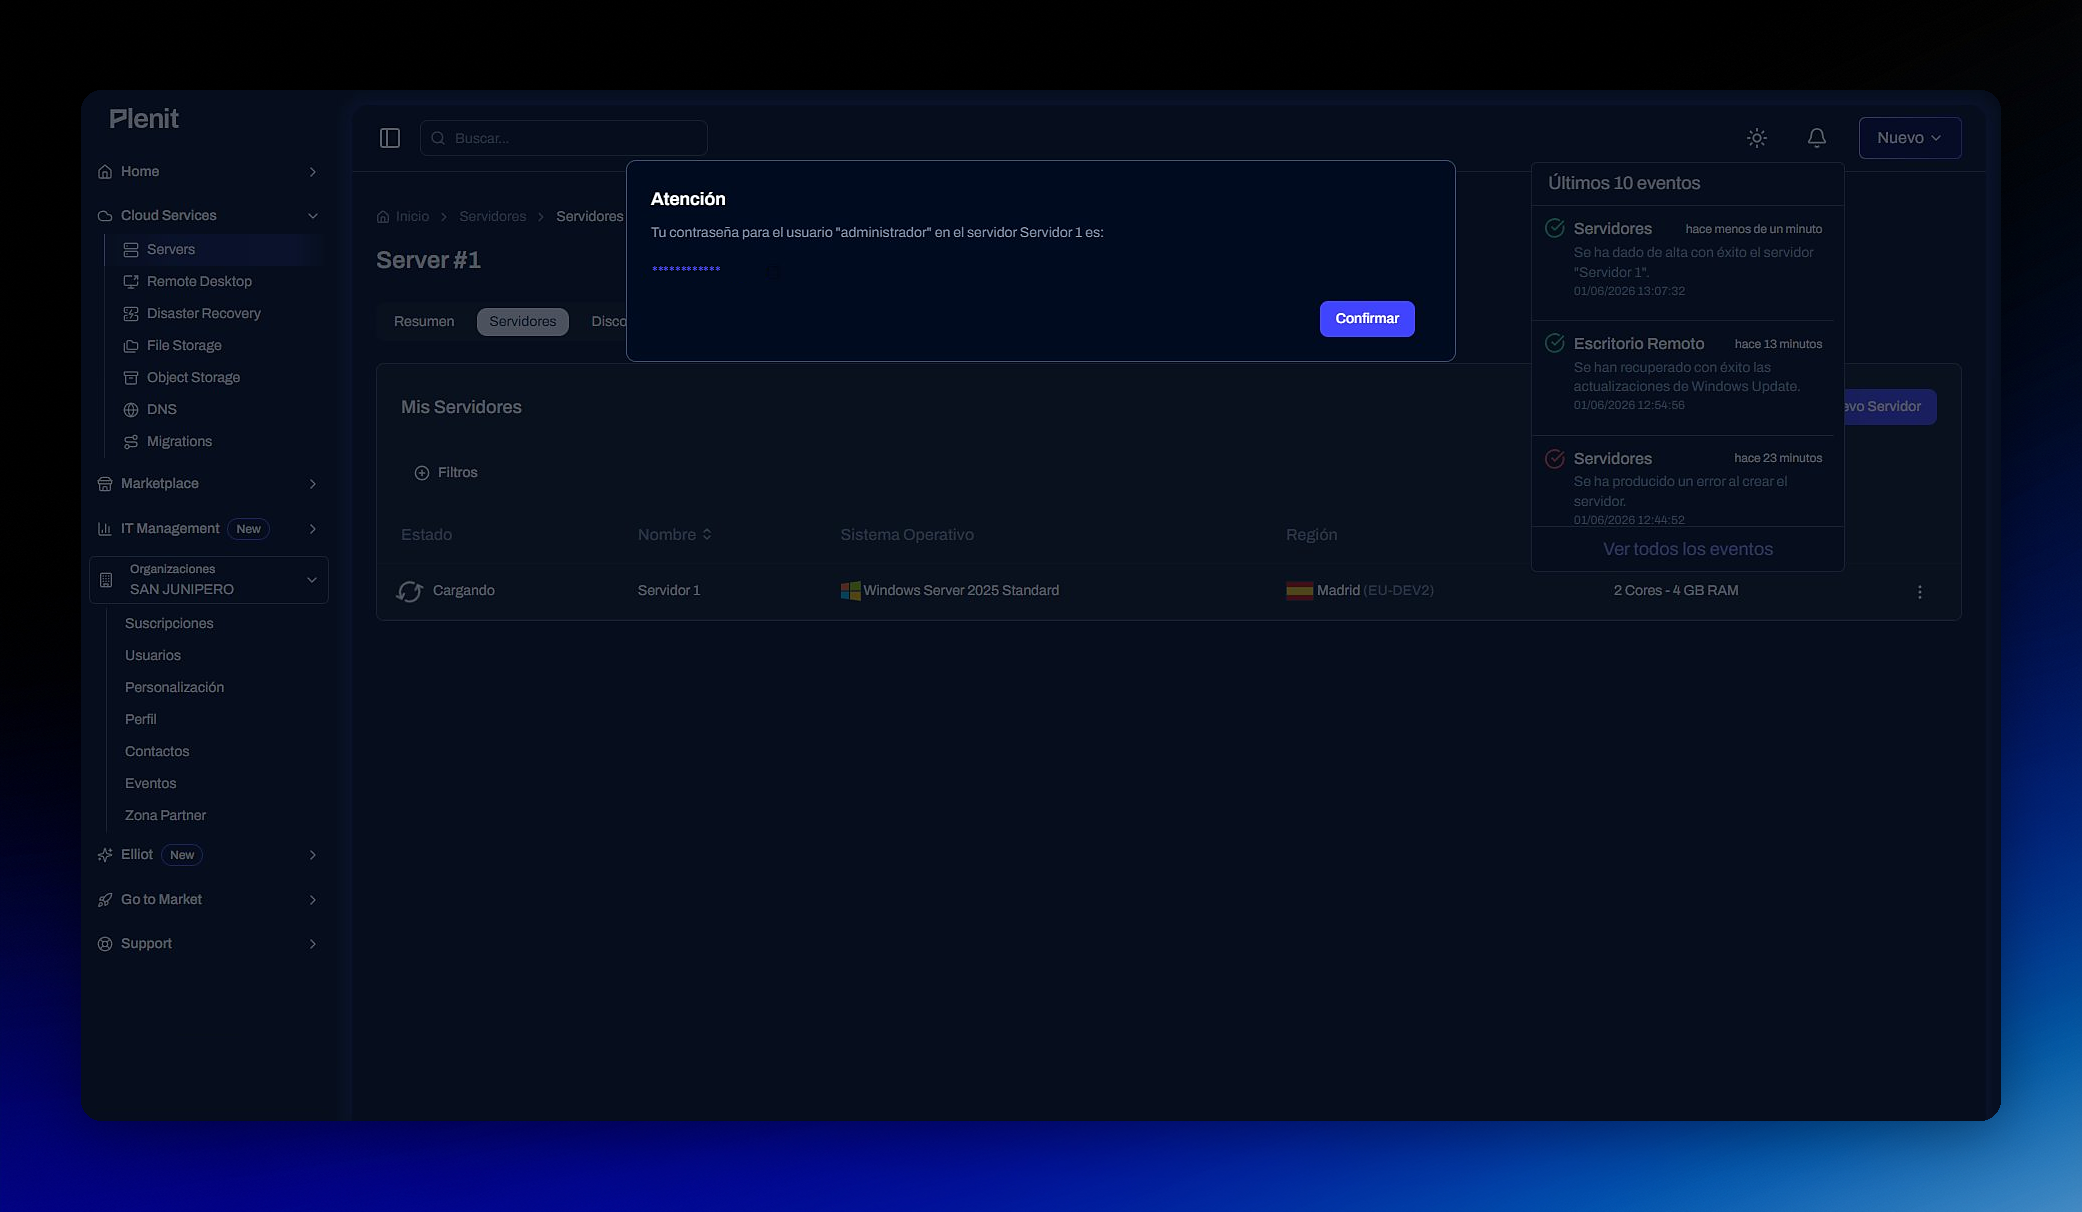Click the masked password asterisks
Image resolution: width=2082 pixels, height=1212 pixels.
(686, 269)
